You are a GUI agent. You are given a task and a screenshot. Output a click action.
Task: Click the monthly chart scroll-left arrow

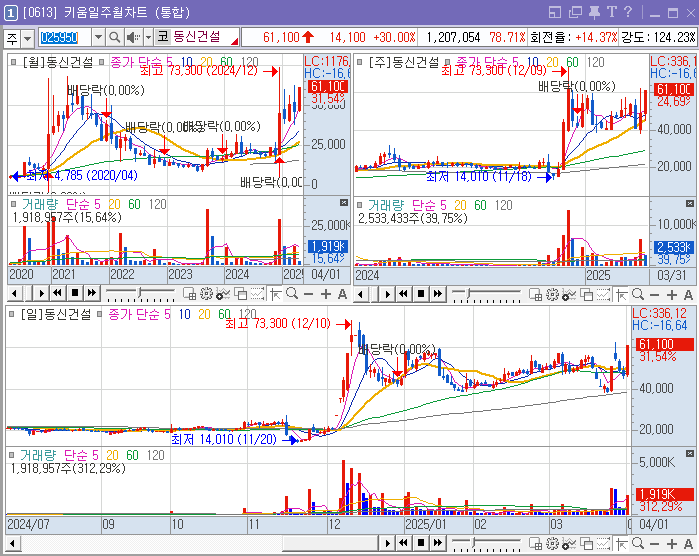[14, 293]
